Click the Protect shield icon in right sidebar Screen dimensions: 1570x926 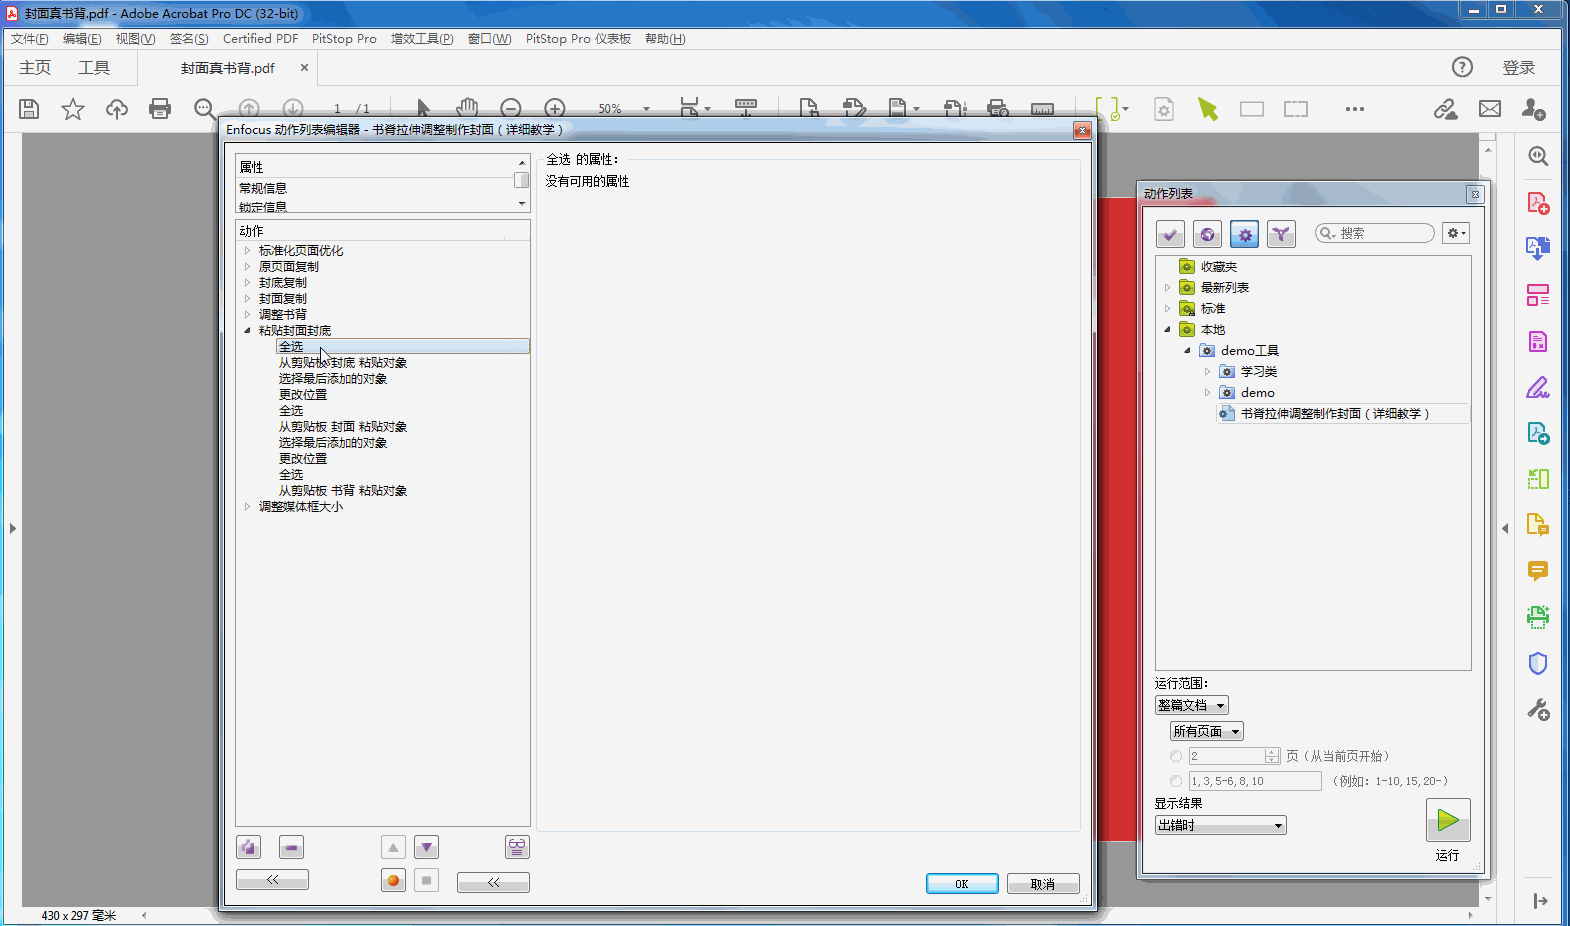pyautogui.click(x=1538, y=663)
